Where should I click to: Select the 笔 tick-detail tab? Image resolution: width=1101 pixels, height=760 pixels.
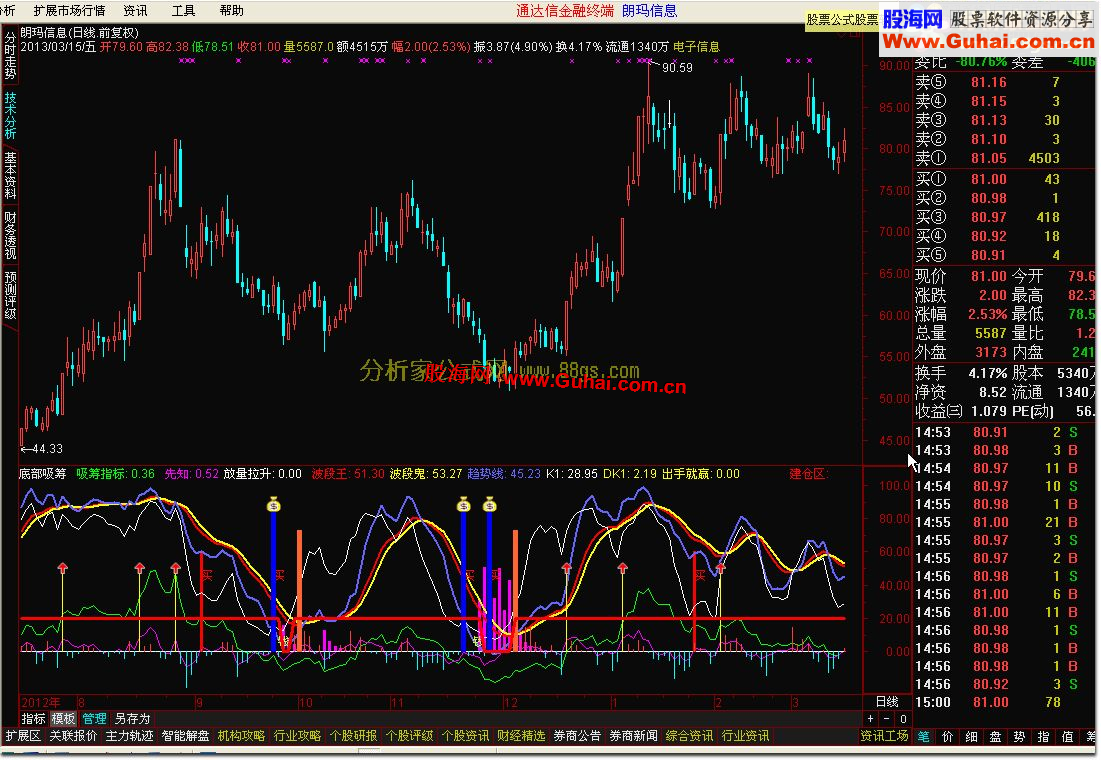[923, 736]
